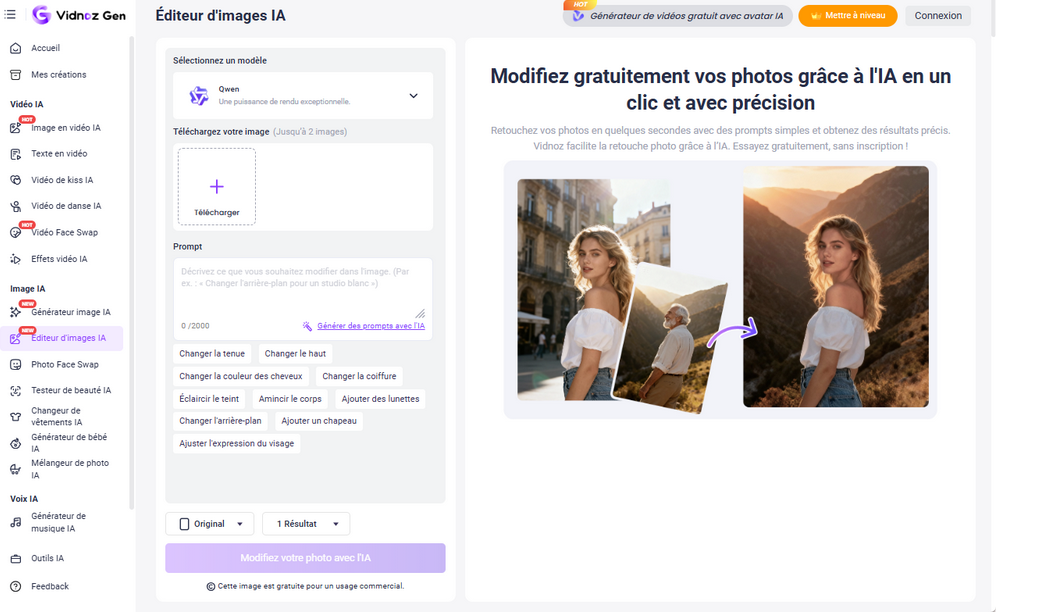Open Mes créations in the sidebar

click(x=59, y=75)
